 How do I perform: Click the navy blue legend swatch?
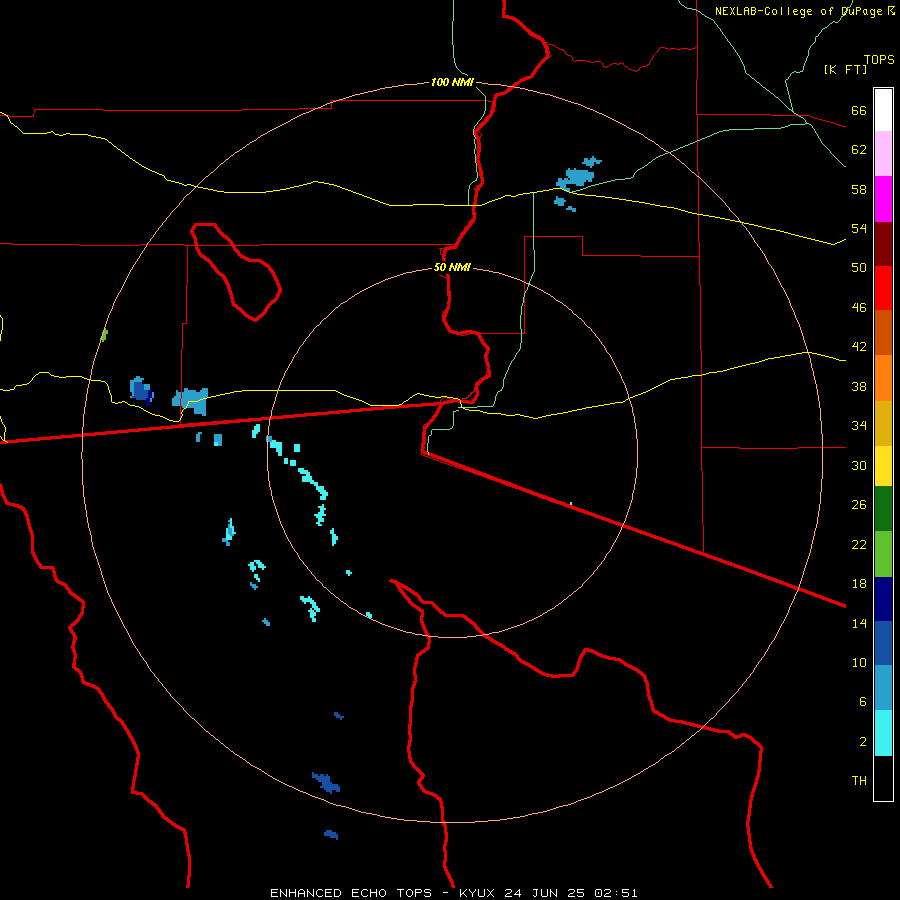pos(883,599)
